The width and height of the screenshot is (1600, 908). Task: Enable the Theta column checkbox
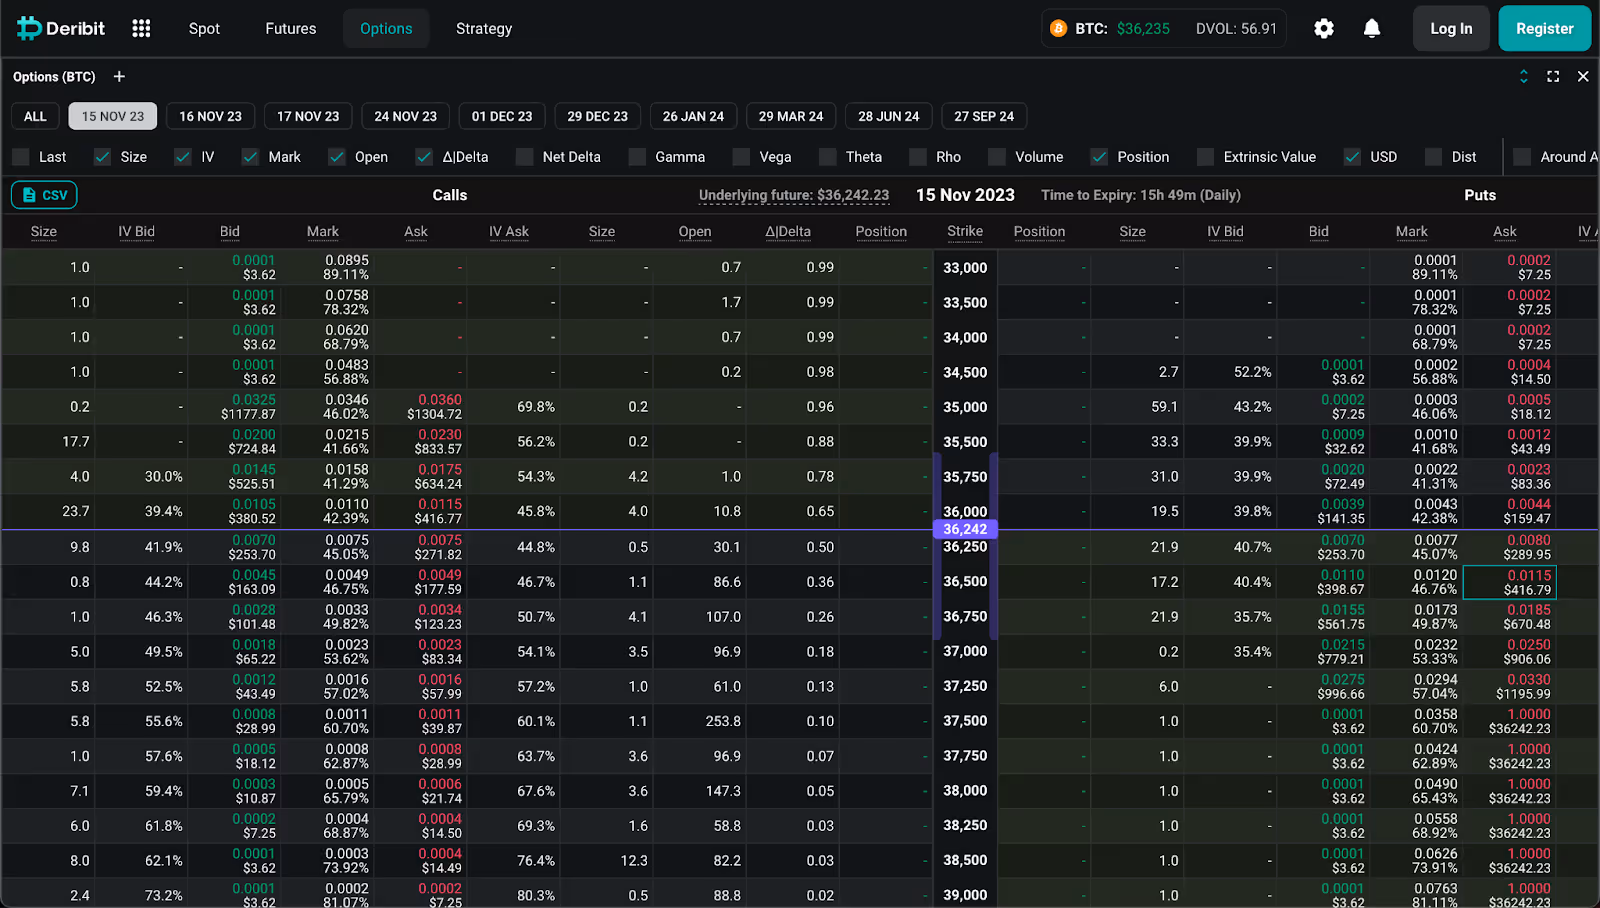tap(827, 157)
